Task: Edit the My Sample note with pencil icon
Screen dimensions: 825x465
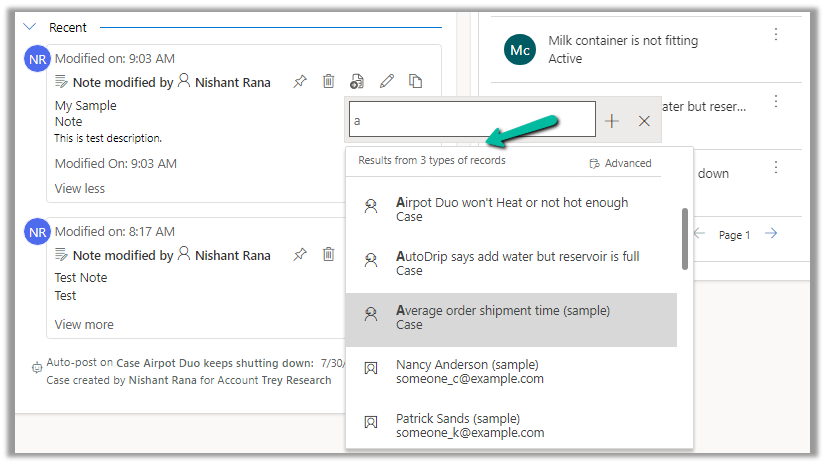Action: point(387,82)
